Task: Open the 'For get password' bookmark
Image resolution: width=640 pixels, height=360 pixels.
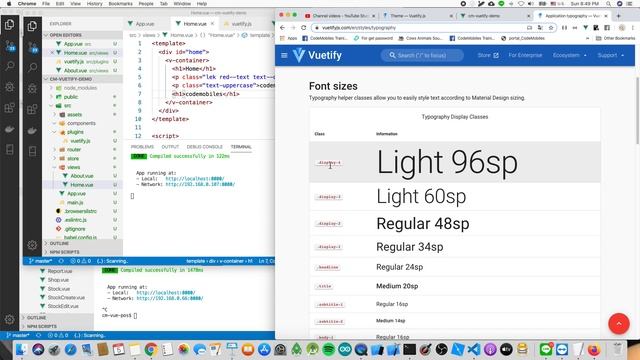Action: (x=372, y=38)
